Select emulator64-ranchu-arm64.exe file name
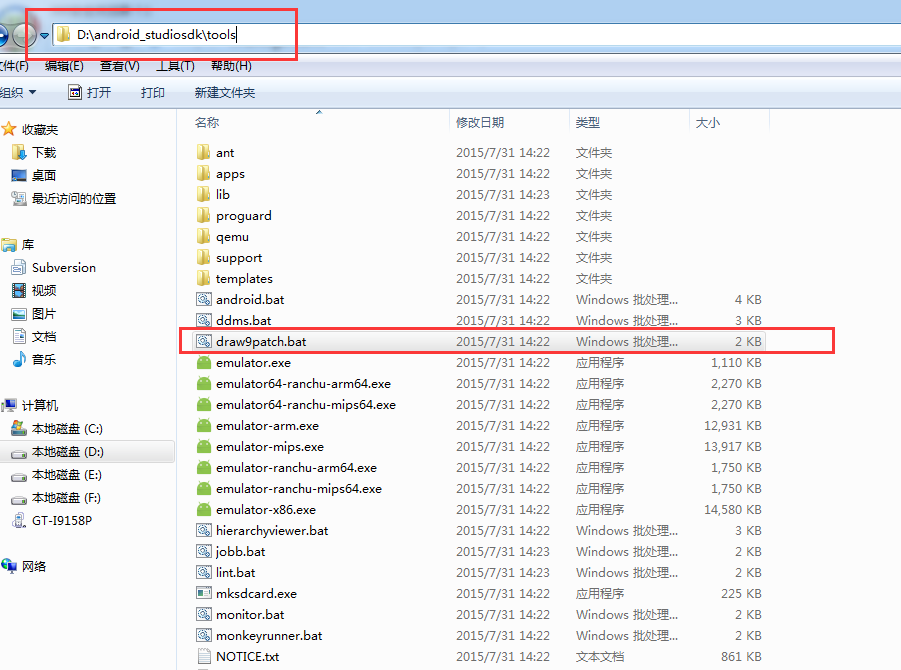901x670 pixels. click(303, 383)
